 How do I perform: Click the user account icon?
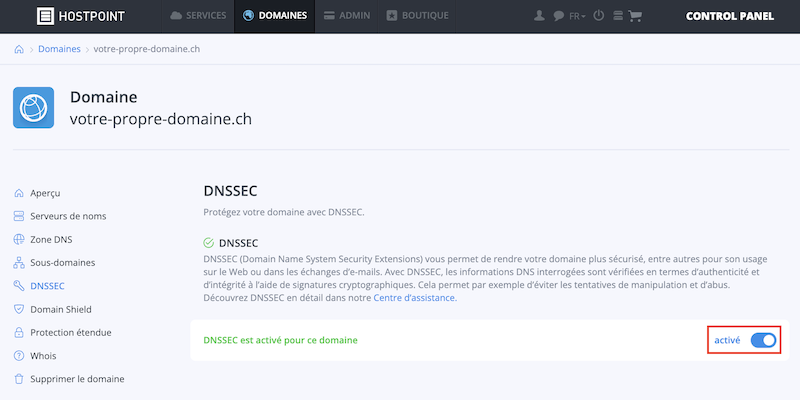(x=539, y=16)
